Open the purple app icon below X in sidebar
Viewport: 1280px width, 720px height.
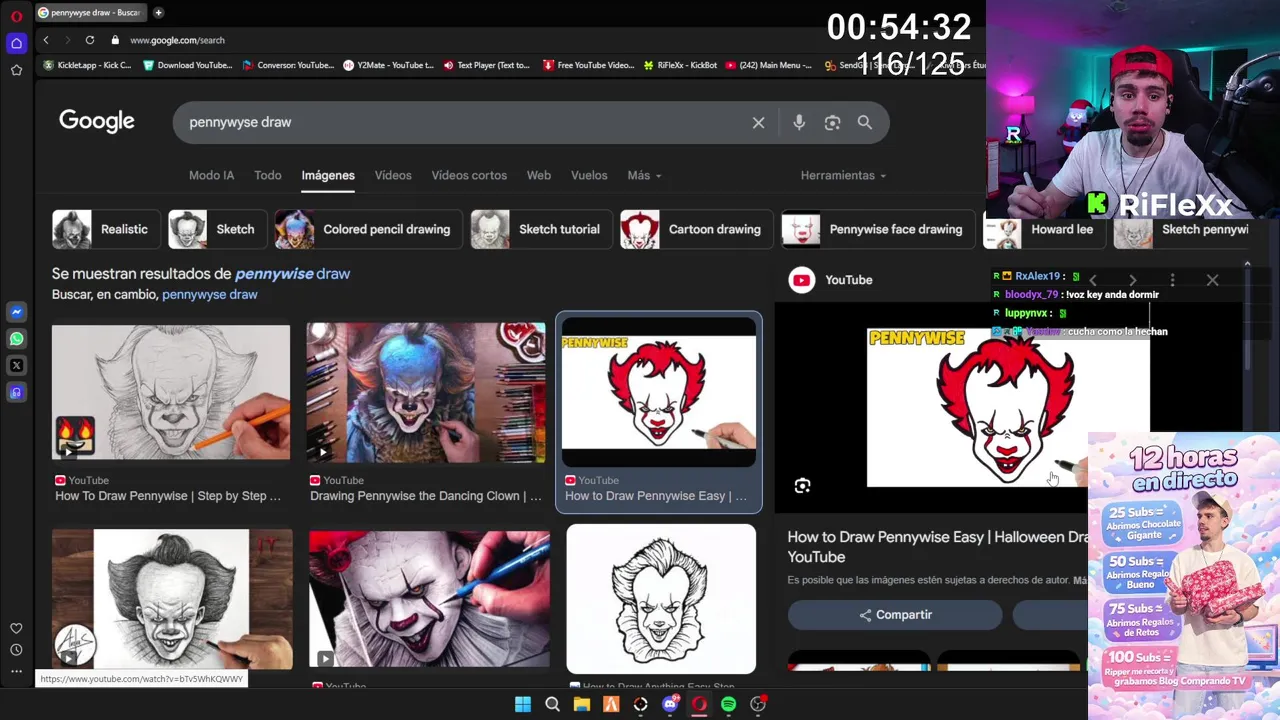[x=16, y=393]
